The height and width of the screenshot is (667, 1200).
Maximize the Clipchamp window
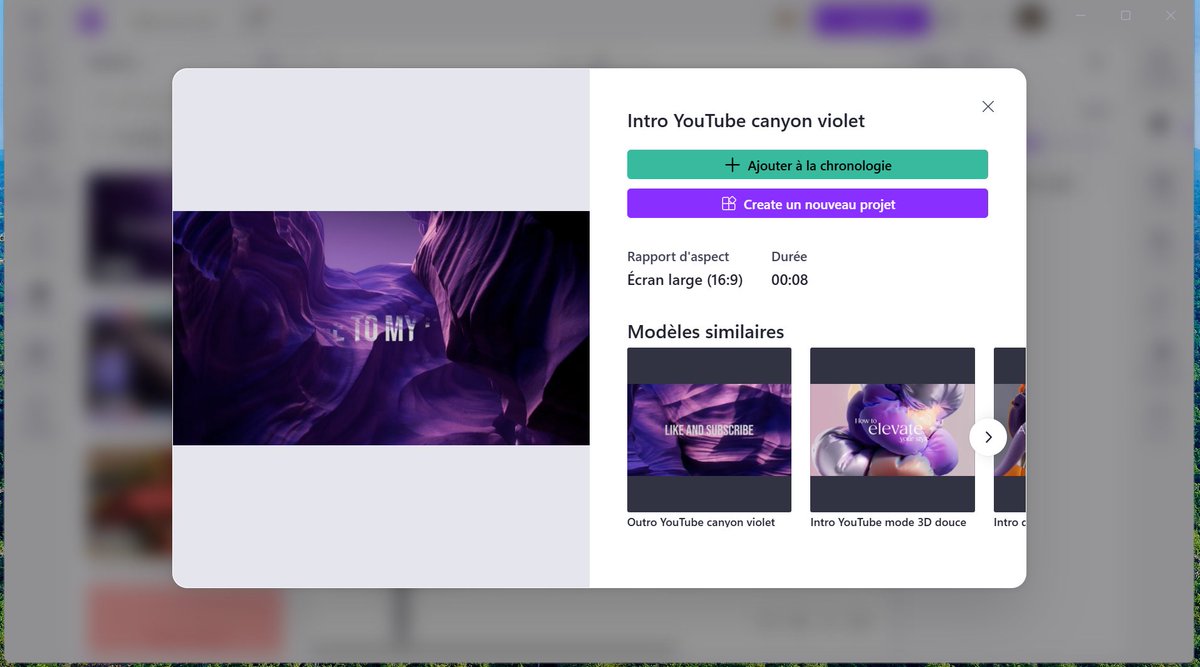pyautogui.click(x=1124, y=16)
